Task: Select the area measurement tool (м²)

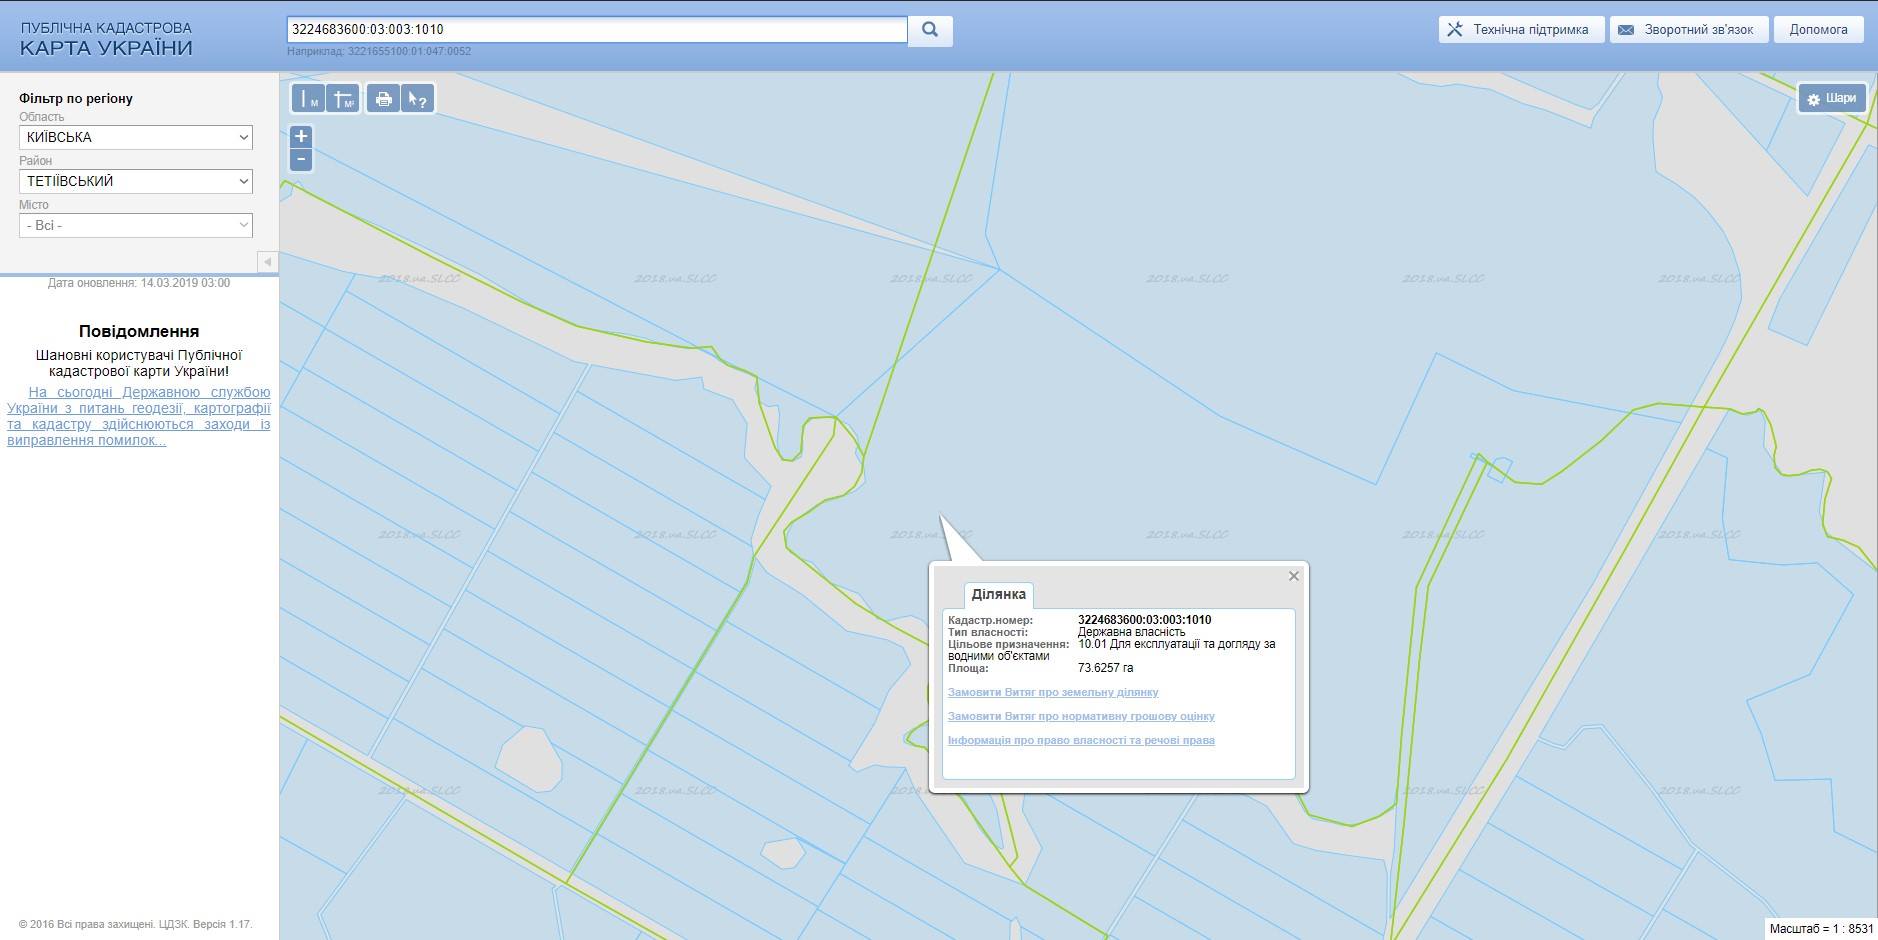Action: tap(343, 99)
